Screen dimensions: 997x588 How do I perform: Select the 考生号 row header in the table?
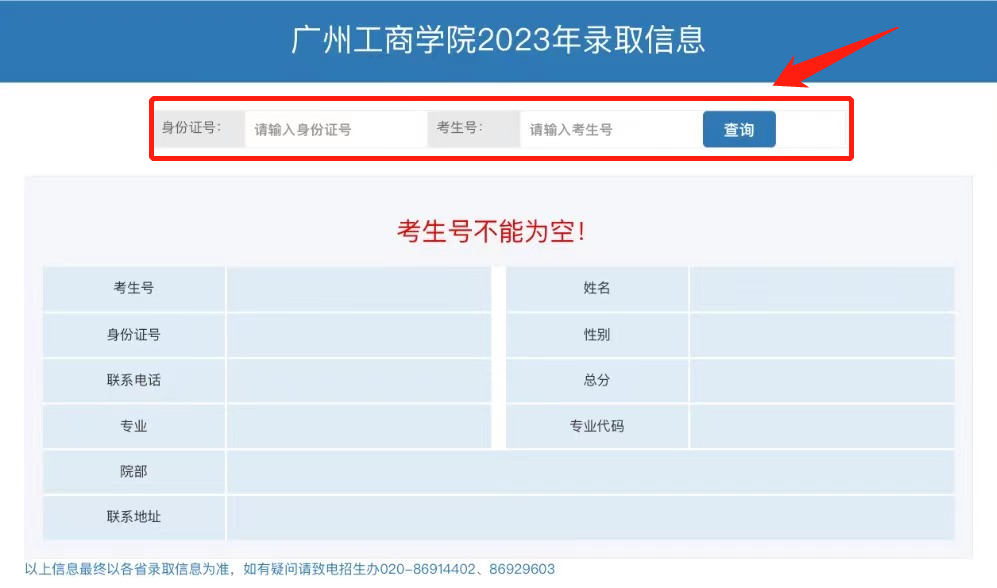coord(133,288)
